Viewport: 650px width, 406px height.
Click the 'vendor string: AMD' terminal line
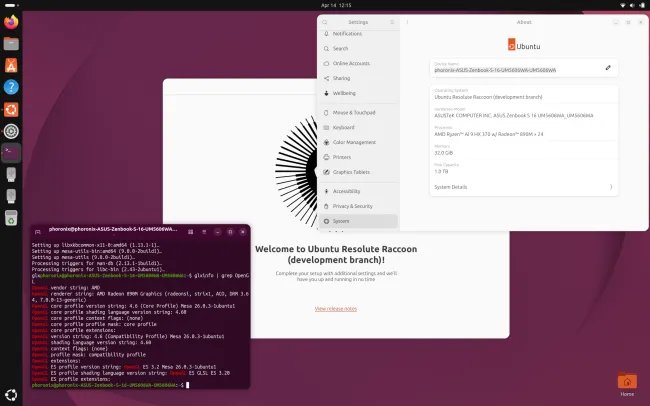click(66, 288)
